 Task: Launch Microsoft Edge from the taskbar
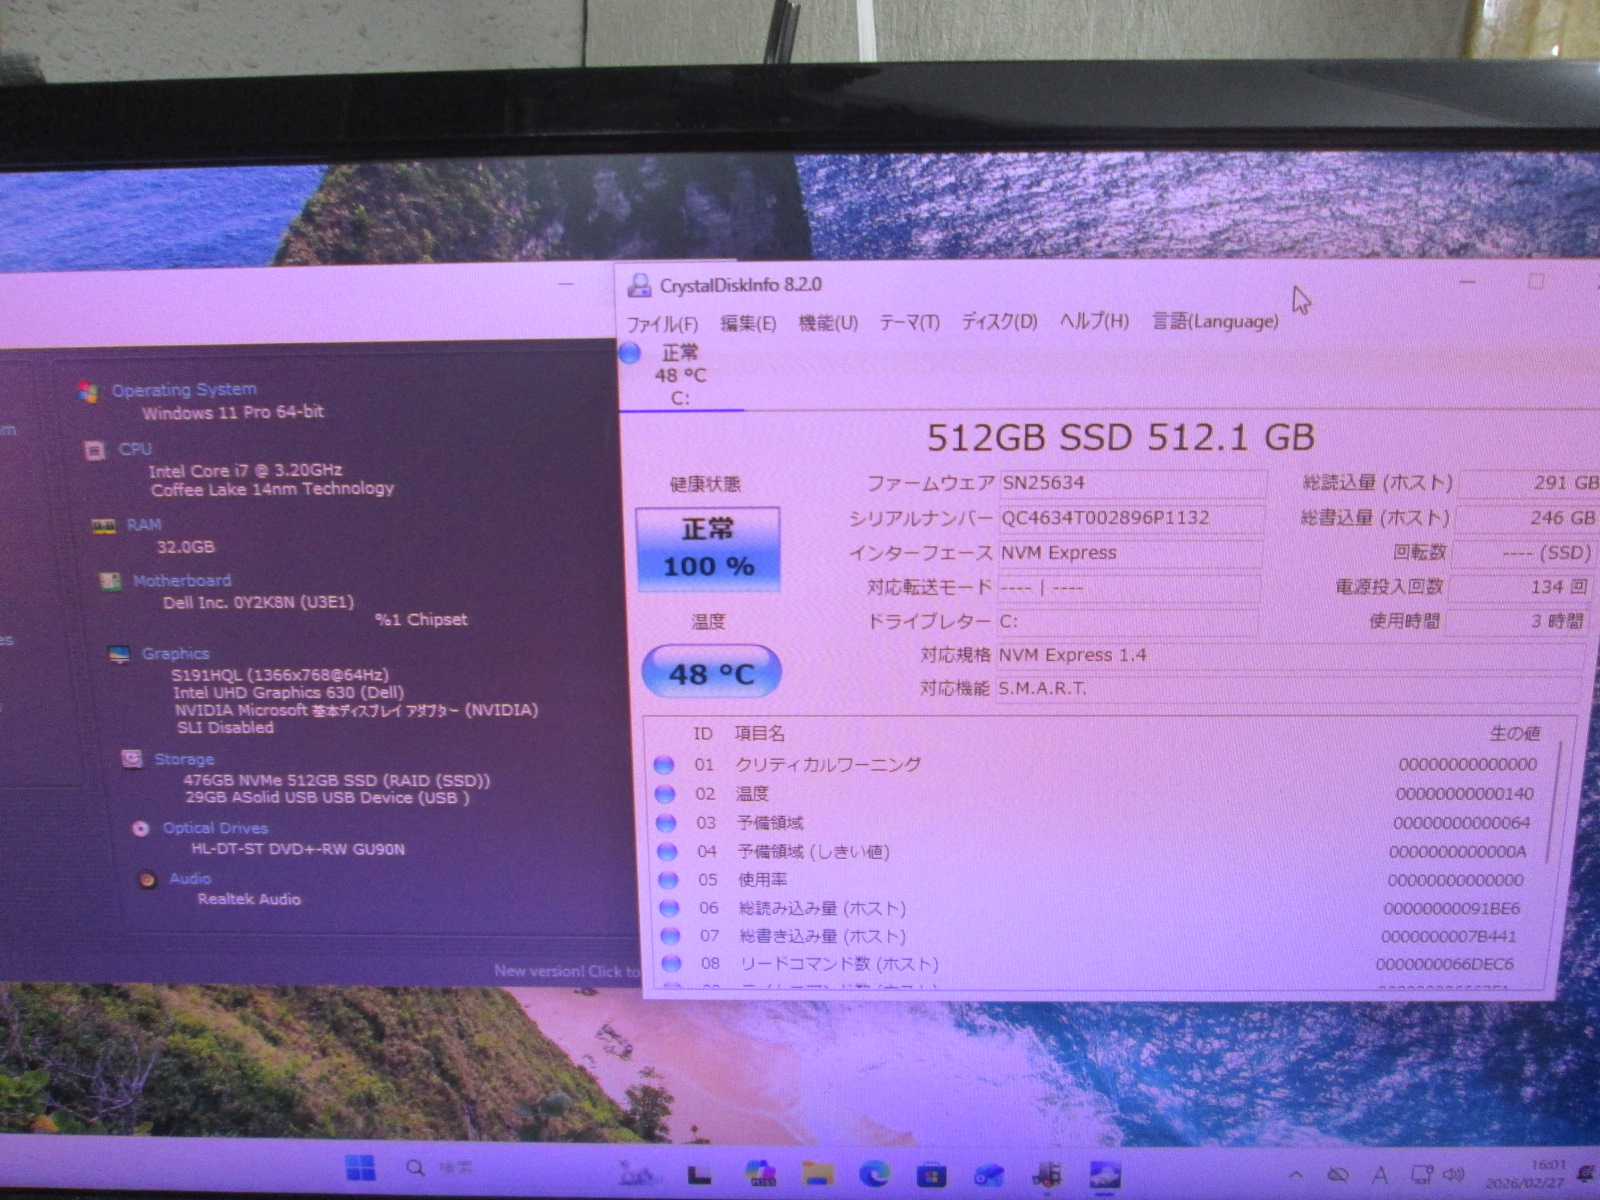click(875, 1173)
